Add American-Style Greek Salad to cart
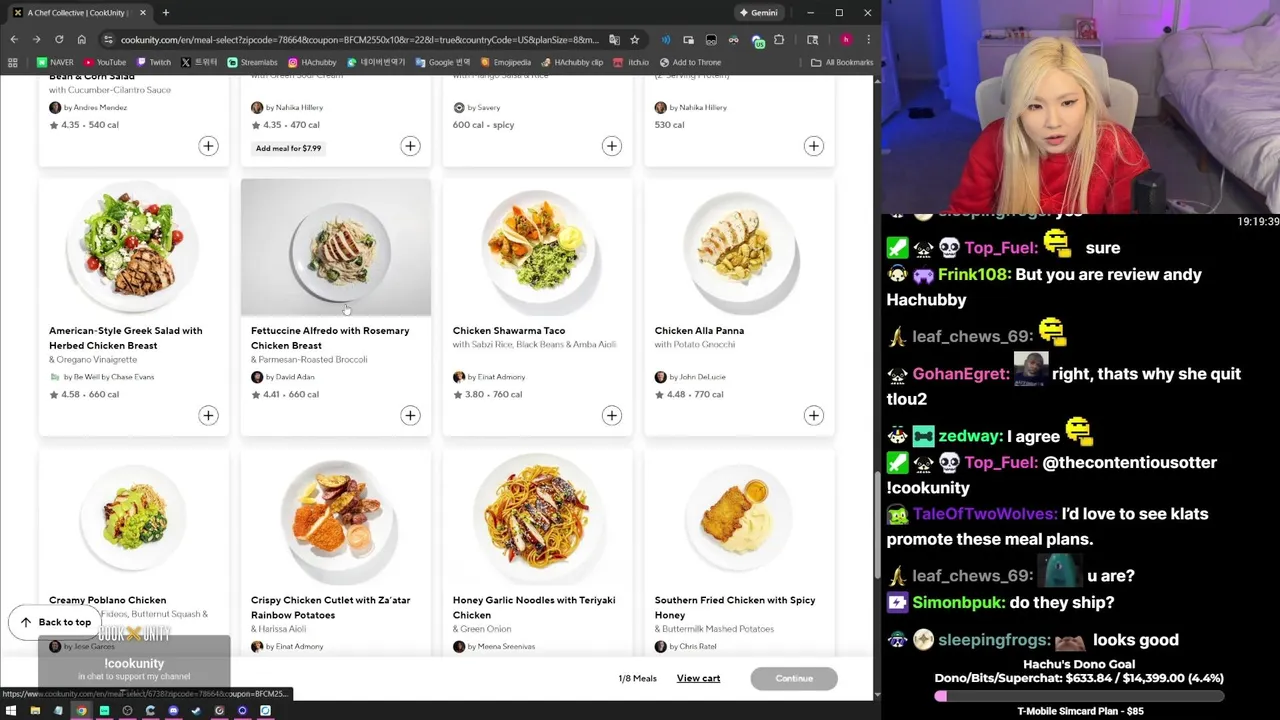This screenshot has width=1280, height=720. point(208,415)
